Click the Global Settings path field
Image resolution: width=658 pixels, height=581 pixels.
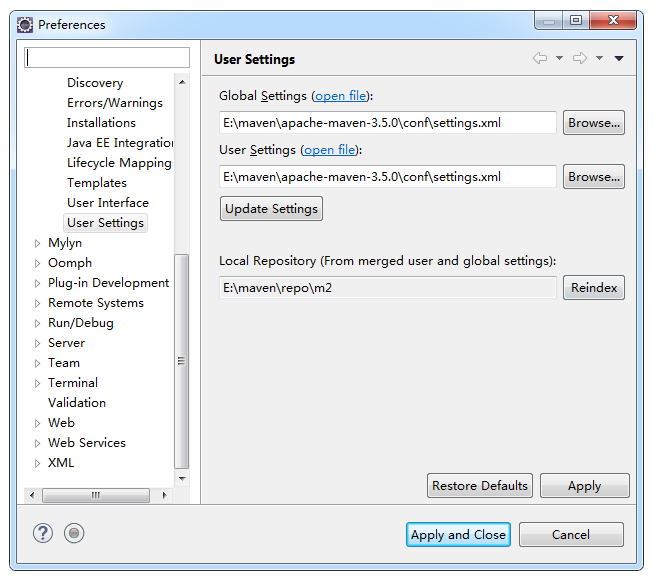pos(388,122)
